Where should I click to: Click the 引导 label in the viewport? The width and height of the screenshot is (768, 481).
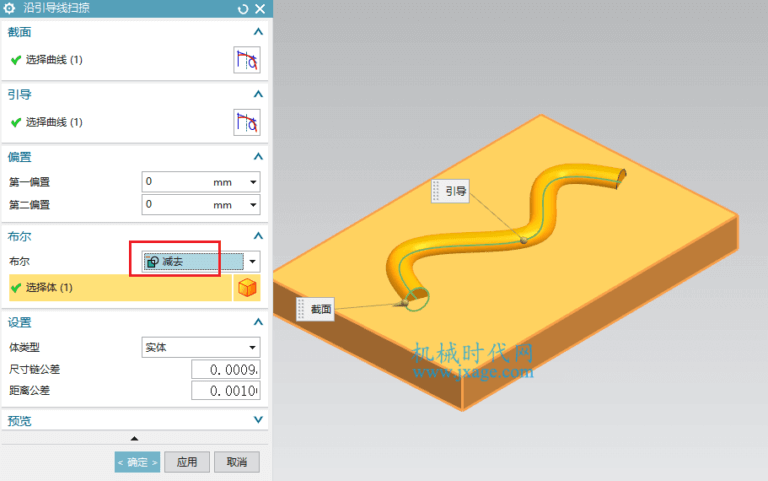[450, 191]
